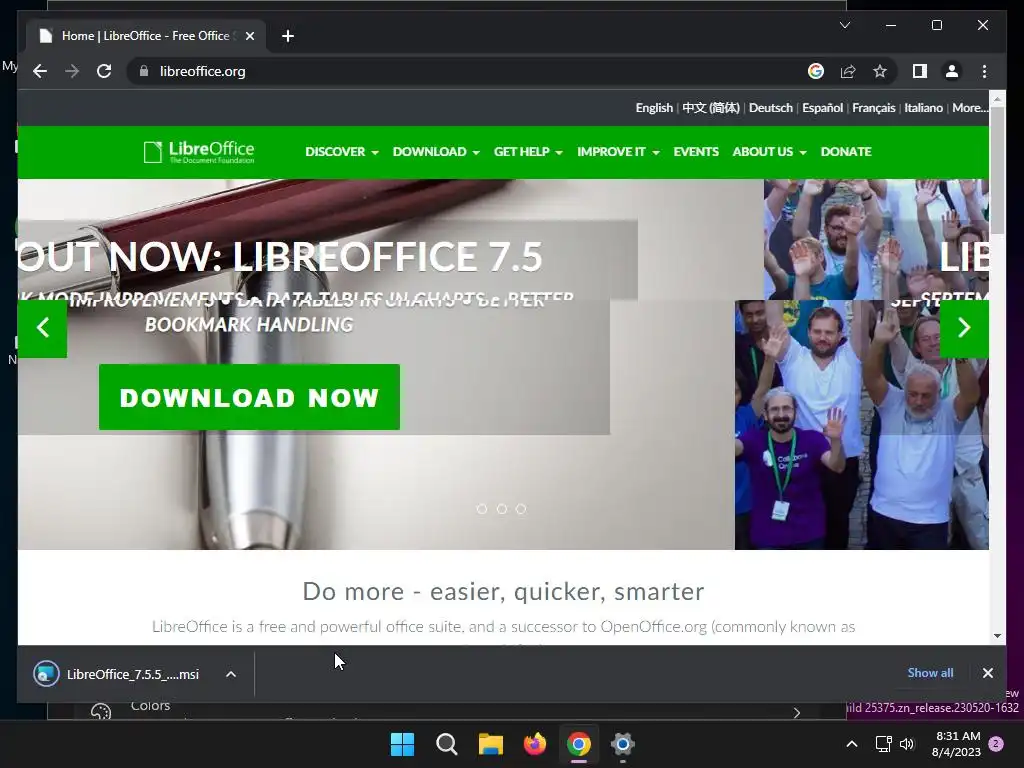Open the clock showing 8:31 AM
The image size is (1024, 768).
tap(957, 744)
